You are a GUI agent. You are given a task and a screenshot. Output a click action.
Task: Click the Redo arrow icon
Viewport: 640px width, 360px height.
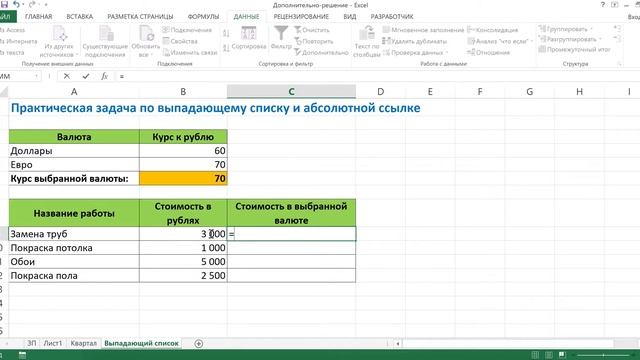tap(32, 4)
